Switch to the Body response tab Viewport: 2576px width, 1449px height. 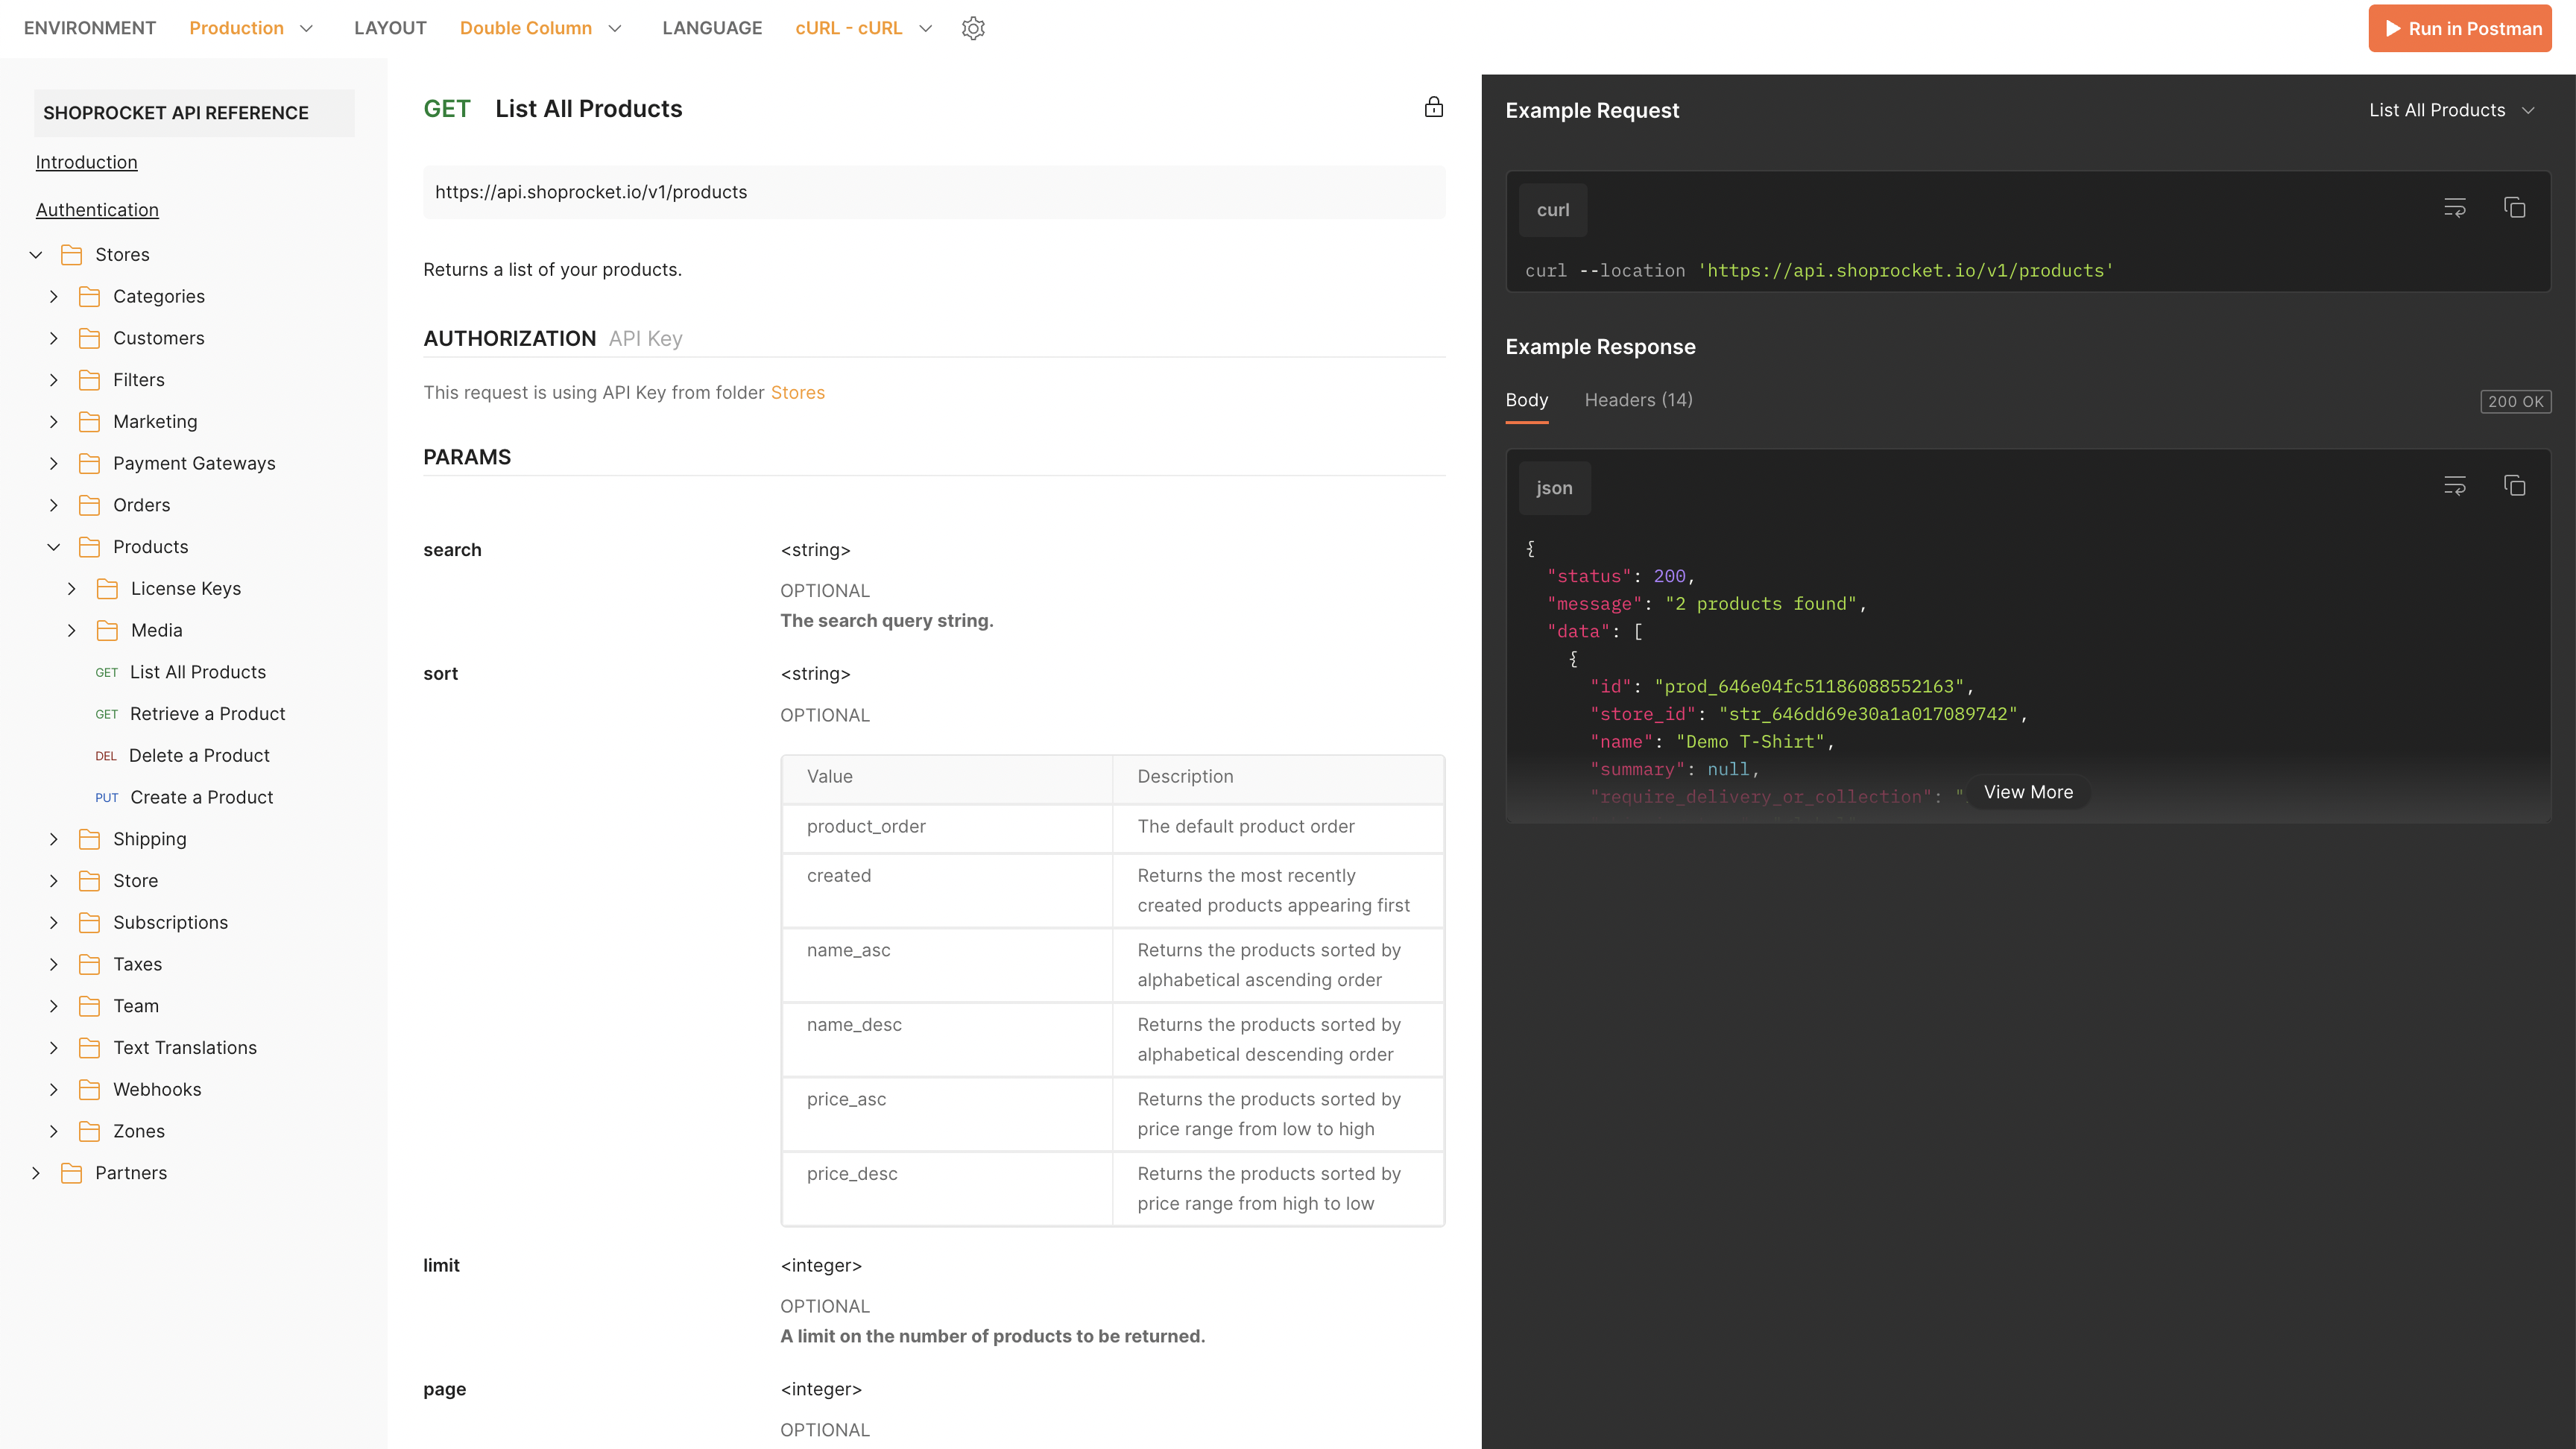point(1526,400)
